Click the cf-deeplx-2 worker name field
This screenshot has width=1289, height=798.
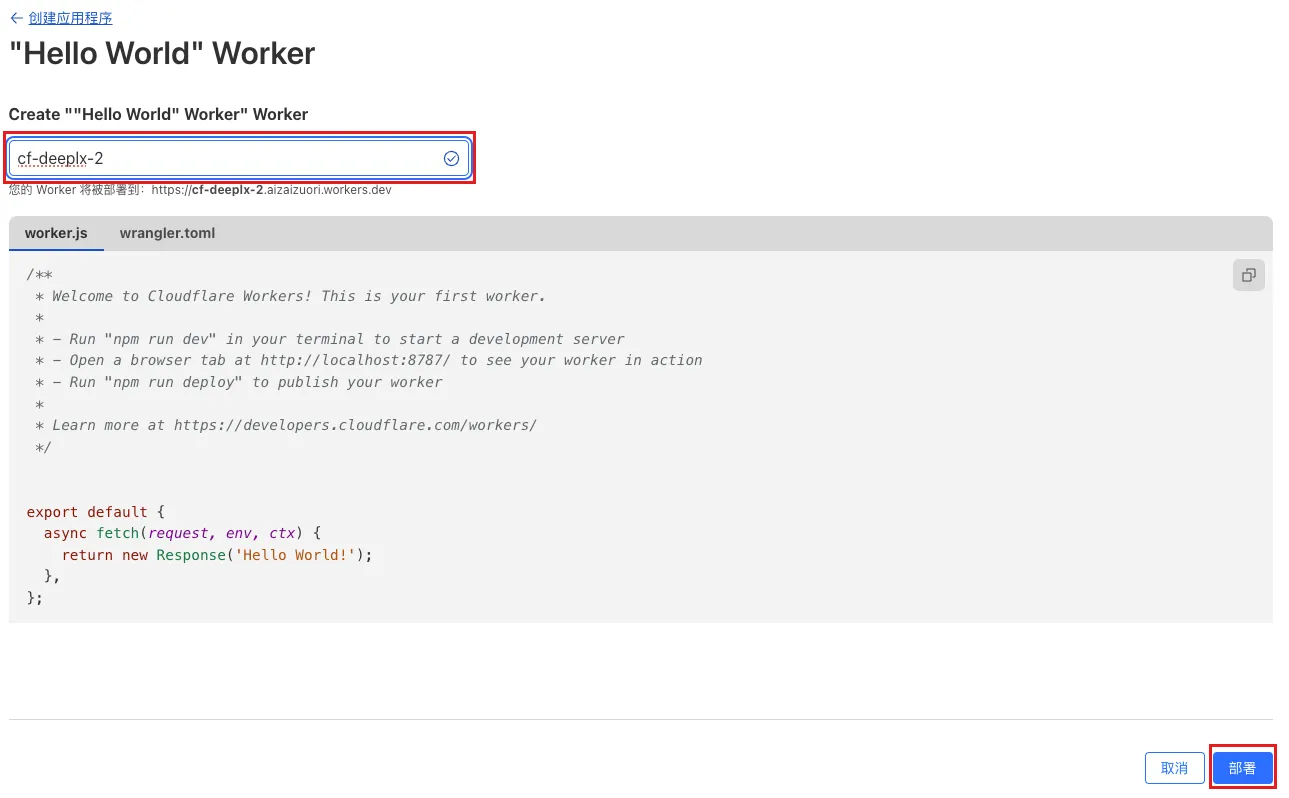[239, 158]
